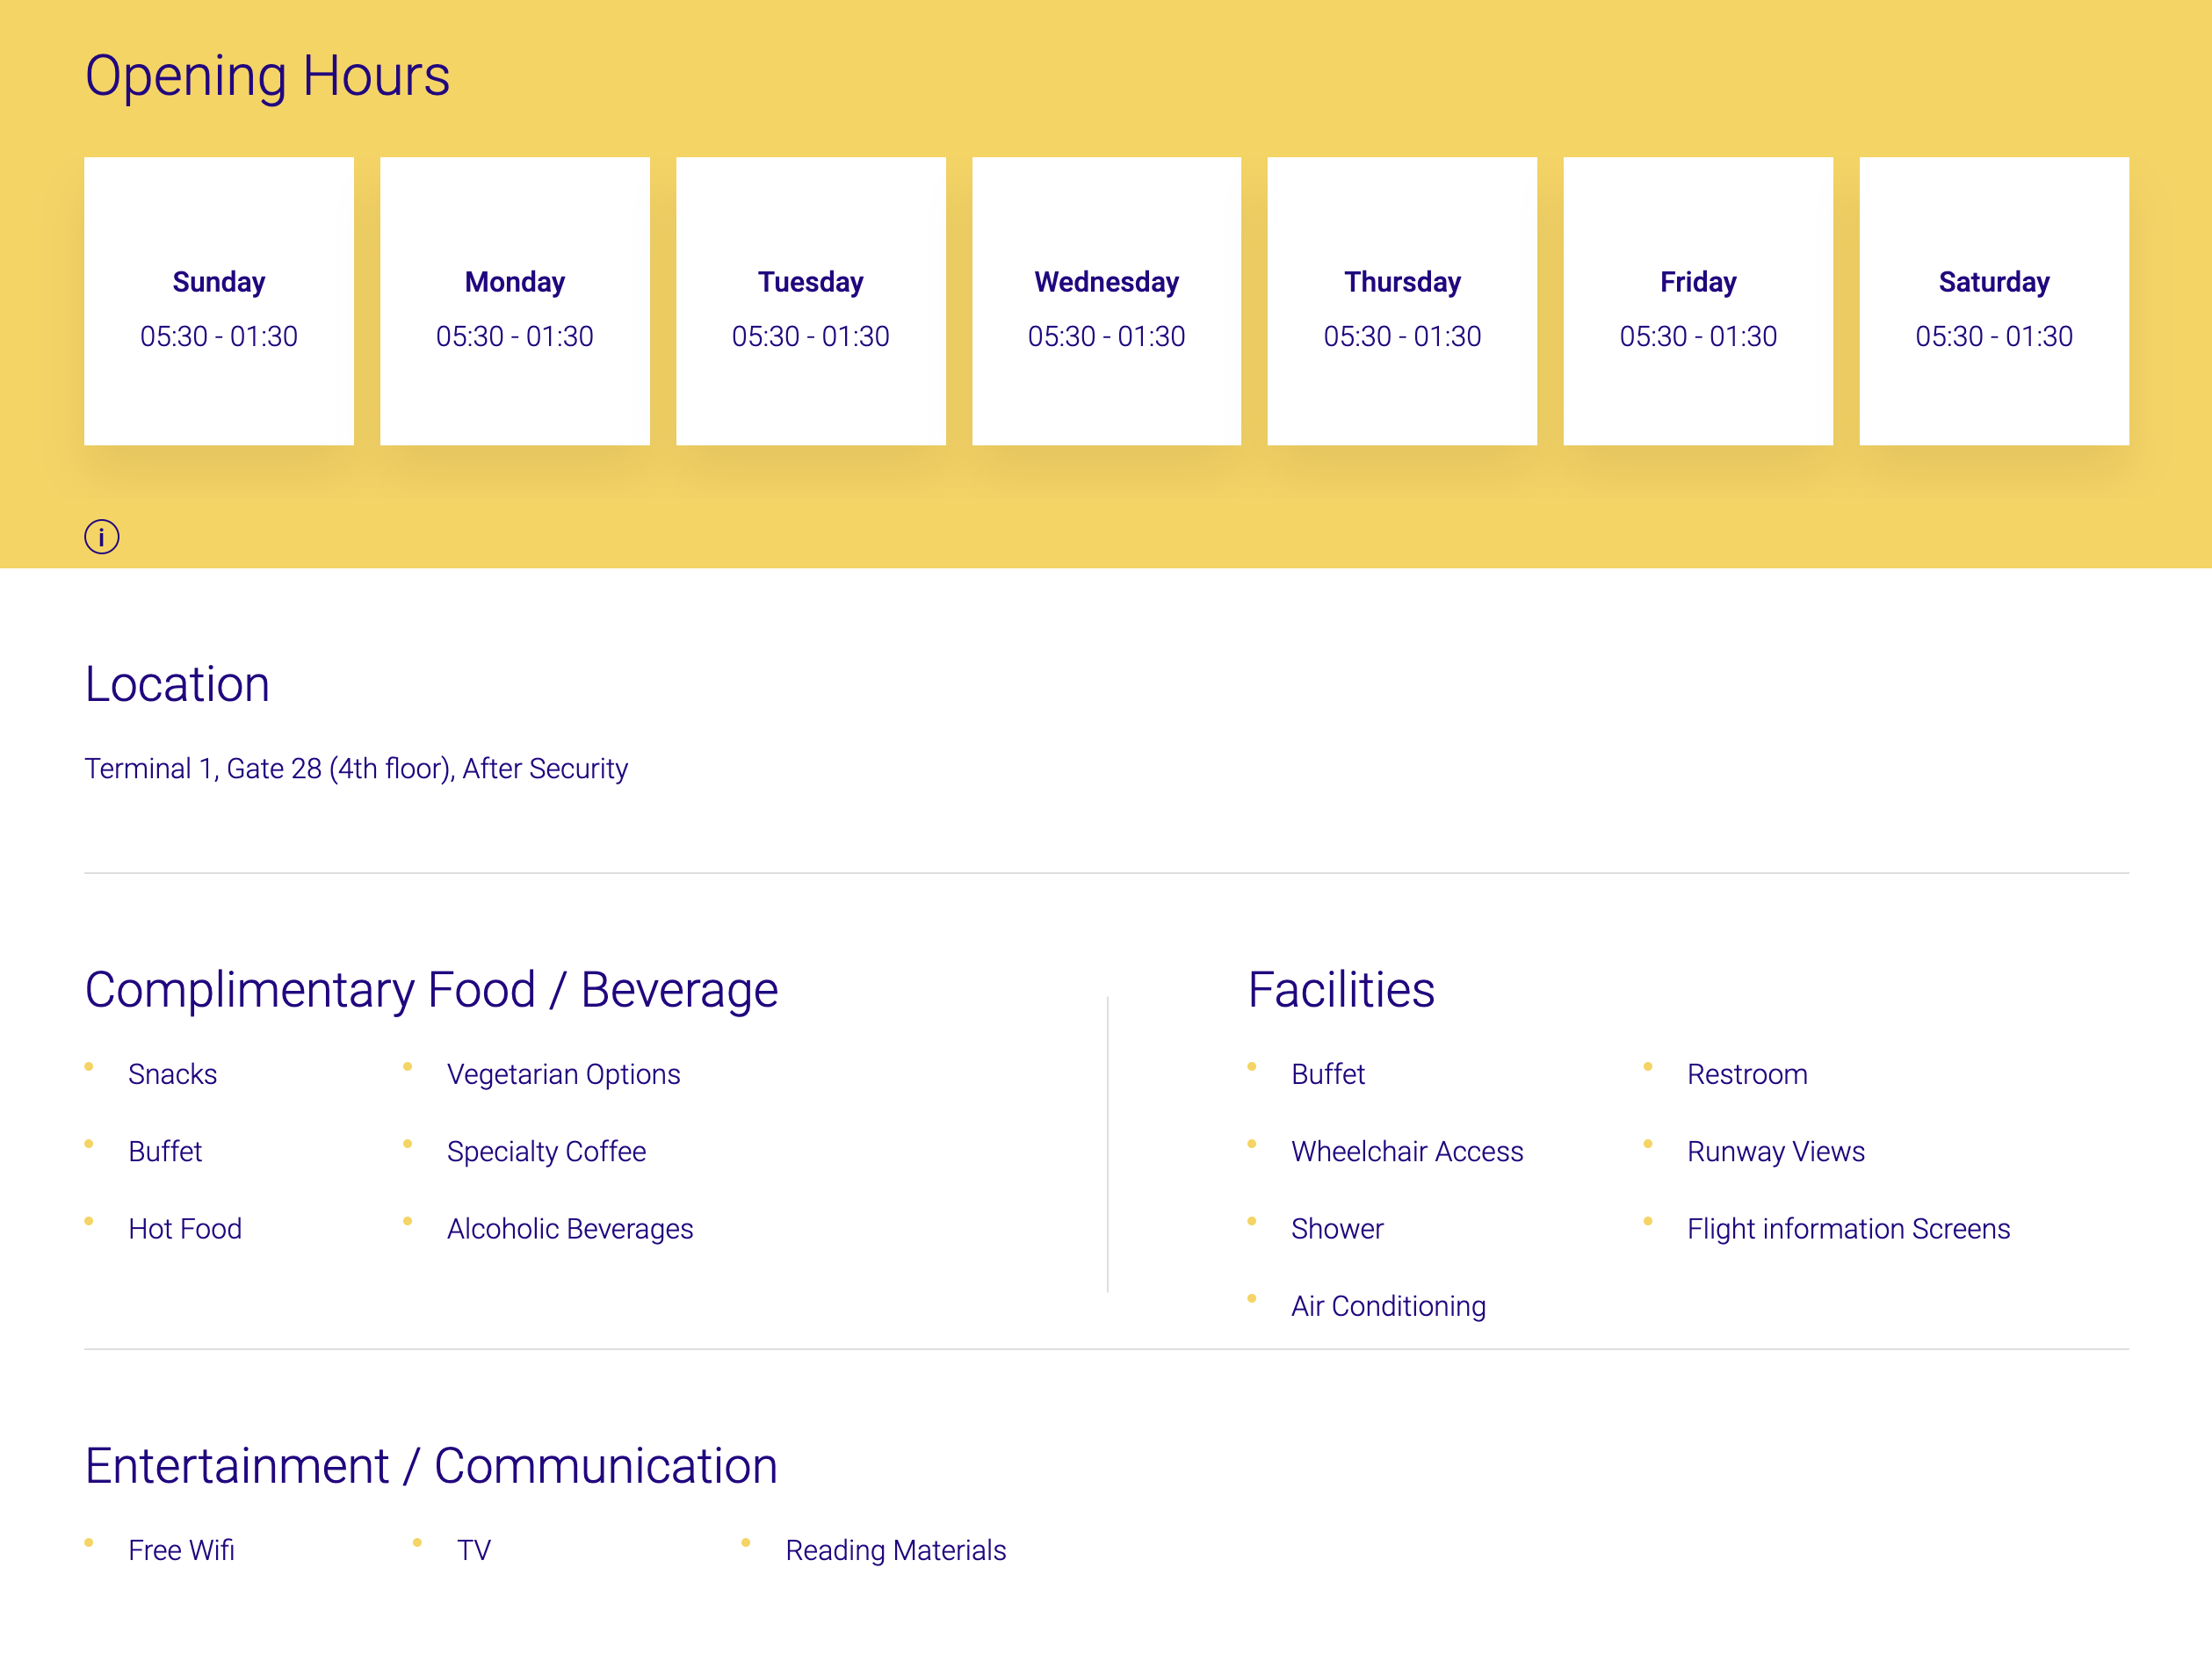Viewport: 2212px width, 1676px height.
Task: Select the Saturday opening hours card
Action: 1994,301
